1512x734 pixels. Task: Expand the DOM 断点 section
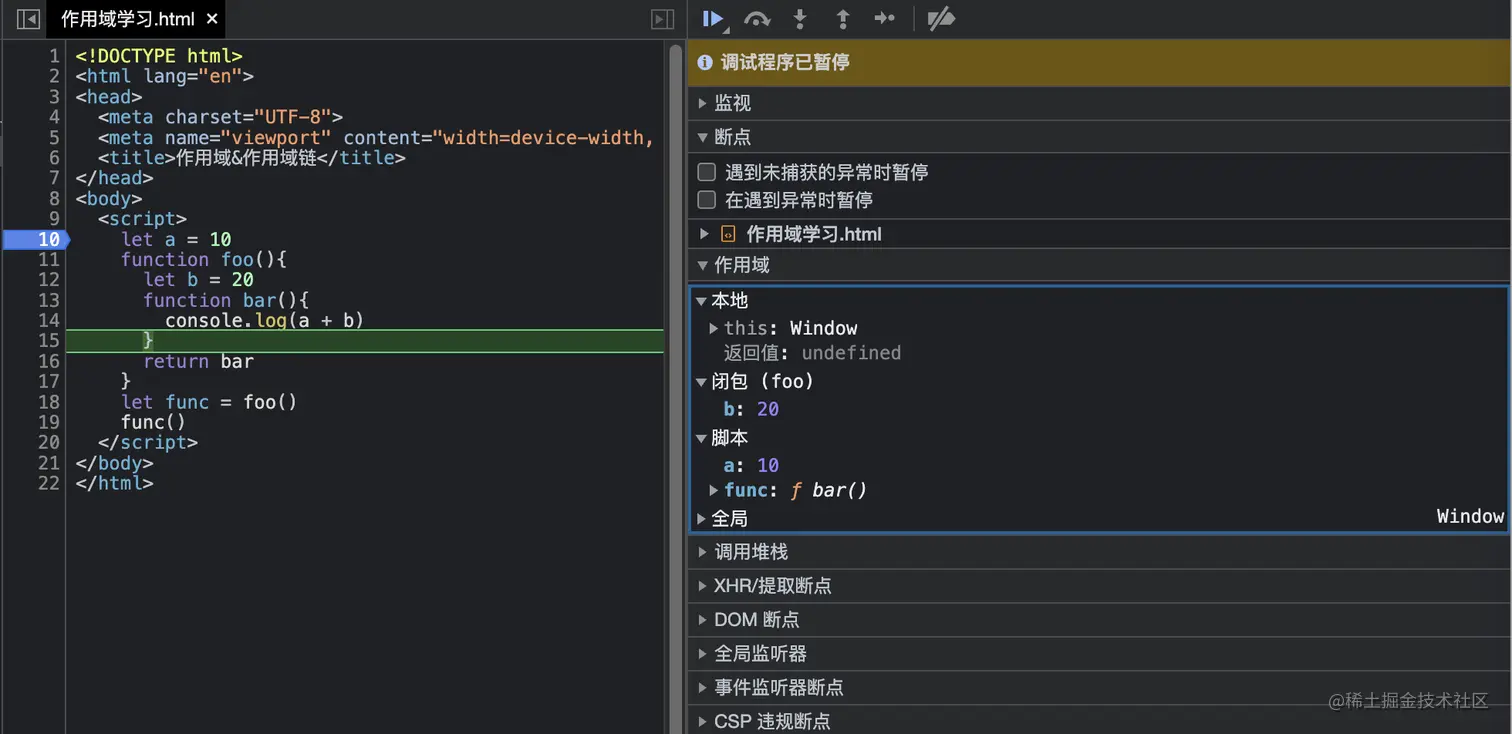pos(703,620)
